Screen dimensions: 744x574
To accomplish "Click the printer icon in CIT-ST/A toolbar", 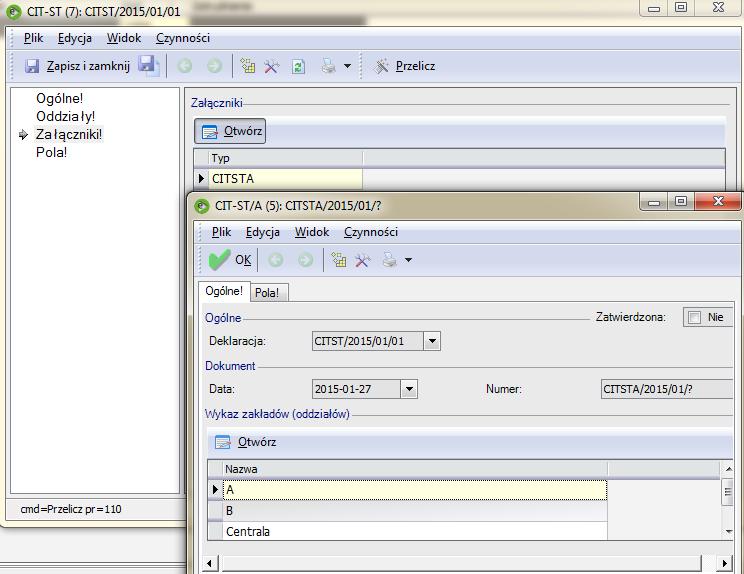I will click(x=390, y=259).
